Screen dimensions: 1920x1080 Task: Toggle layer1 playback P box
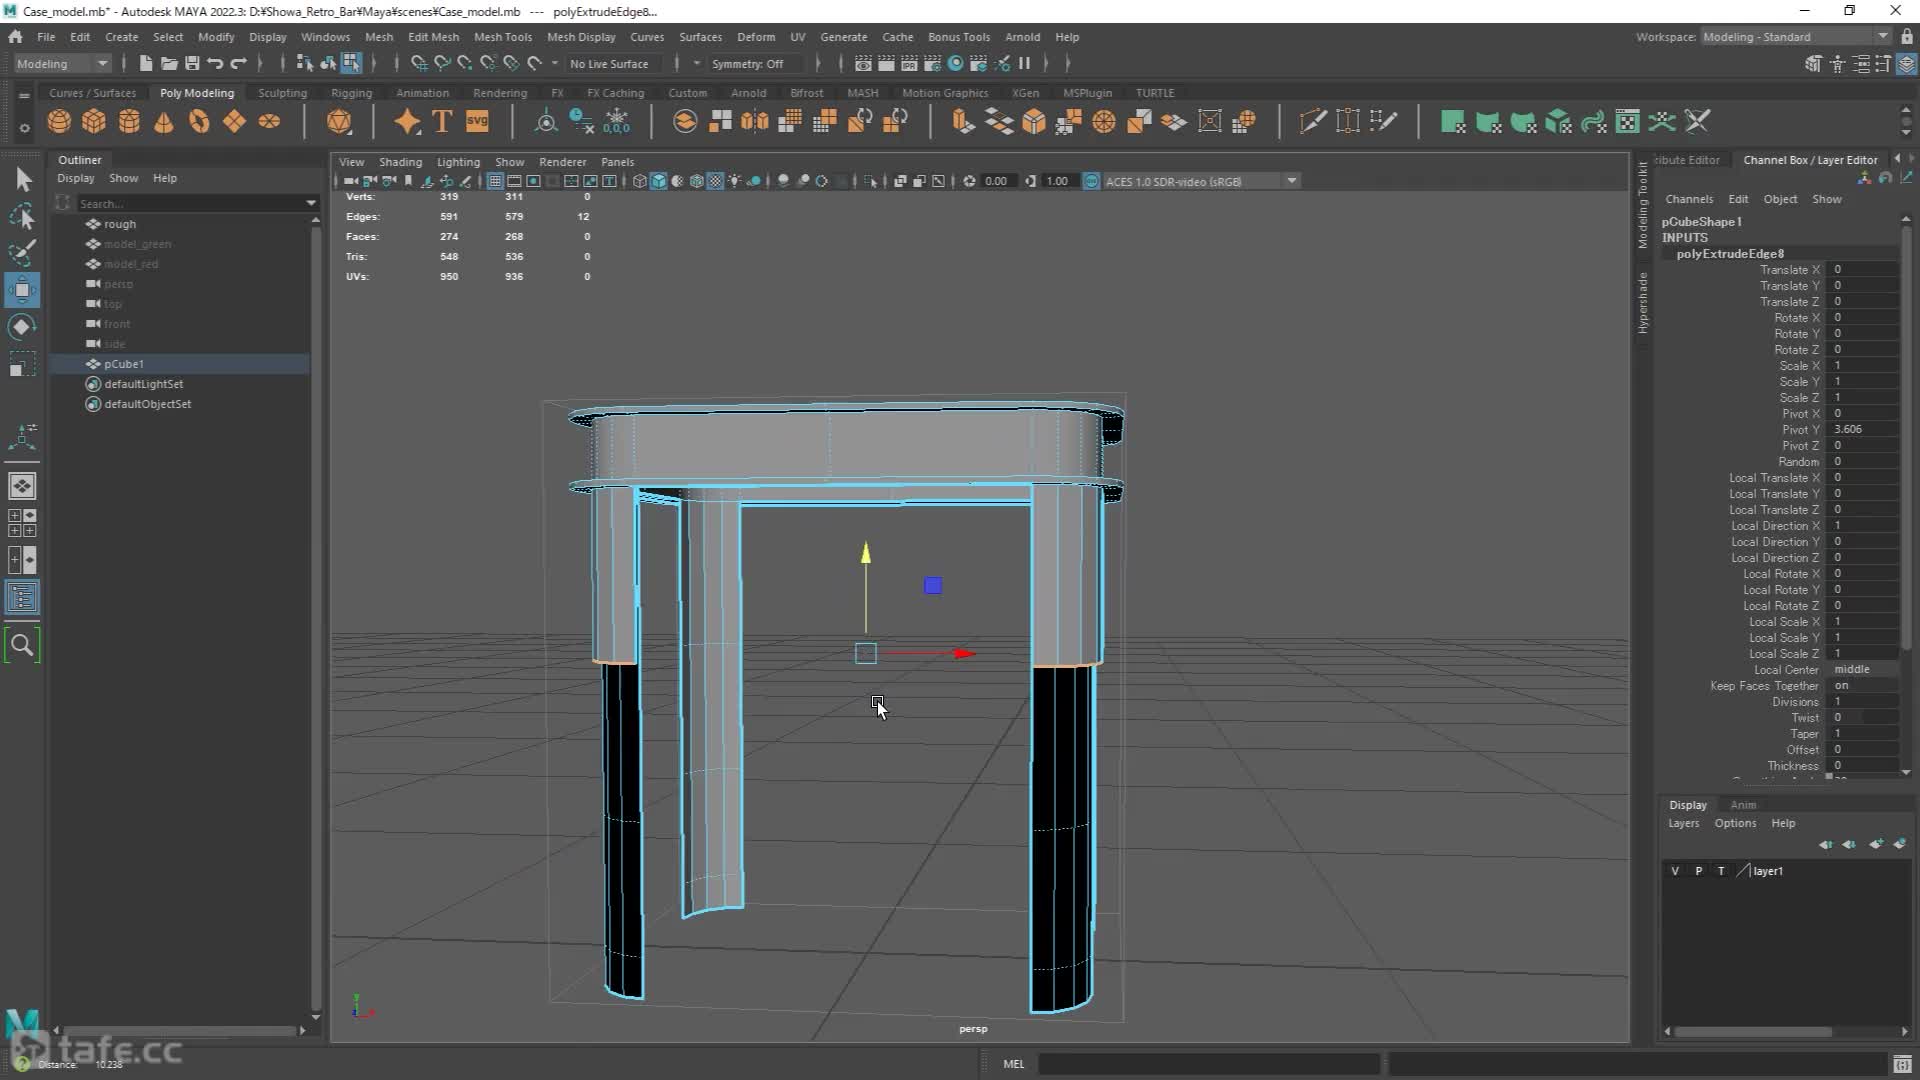(x=1698, y=871)
